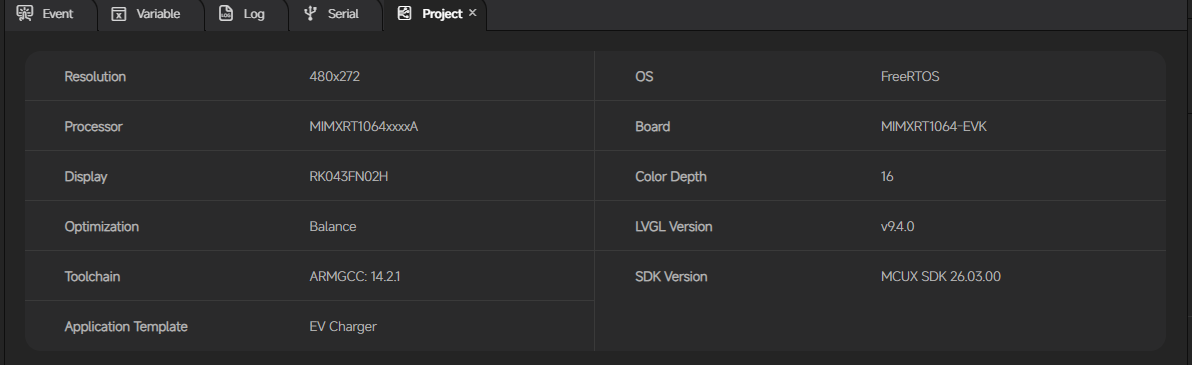Go to the Serial tab
Image resolution: width=1192 pixels, height=365 pixels.
pos(334,14)
